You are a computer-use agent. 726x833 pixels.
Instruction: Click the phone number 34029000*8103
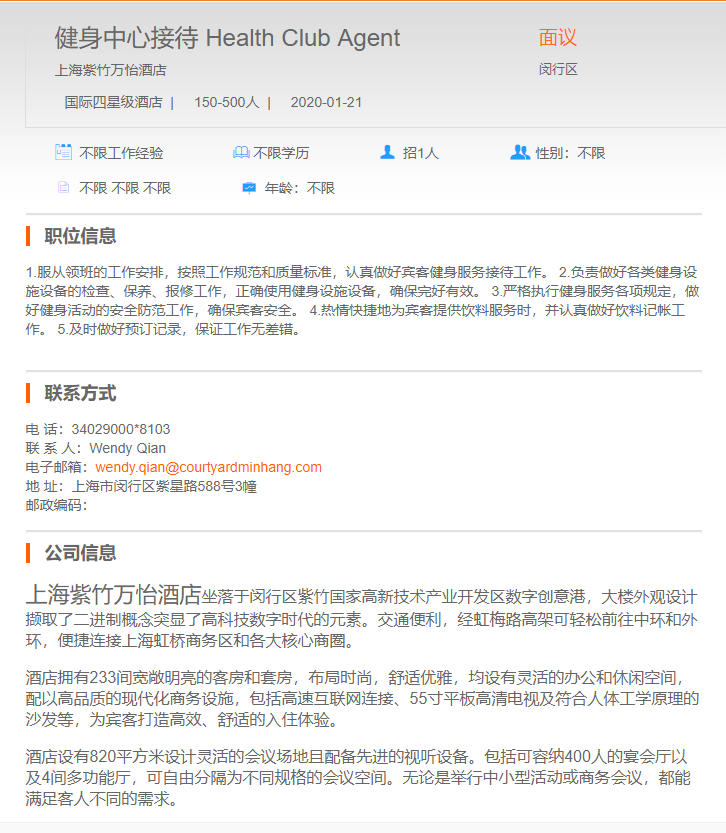pos(120,429)
